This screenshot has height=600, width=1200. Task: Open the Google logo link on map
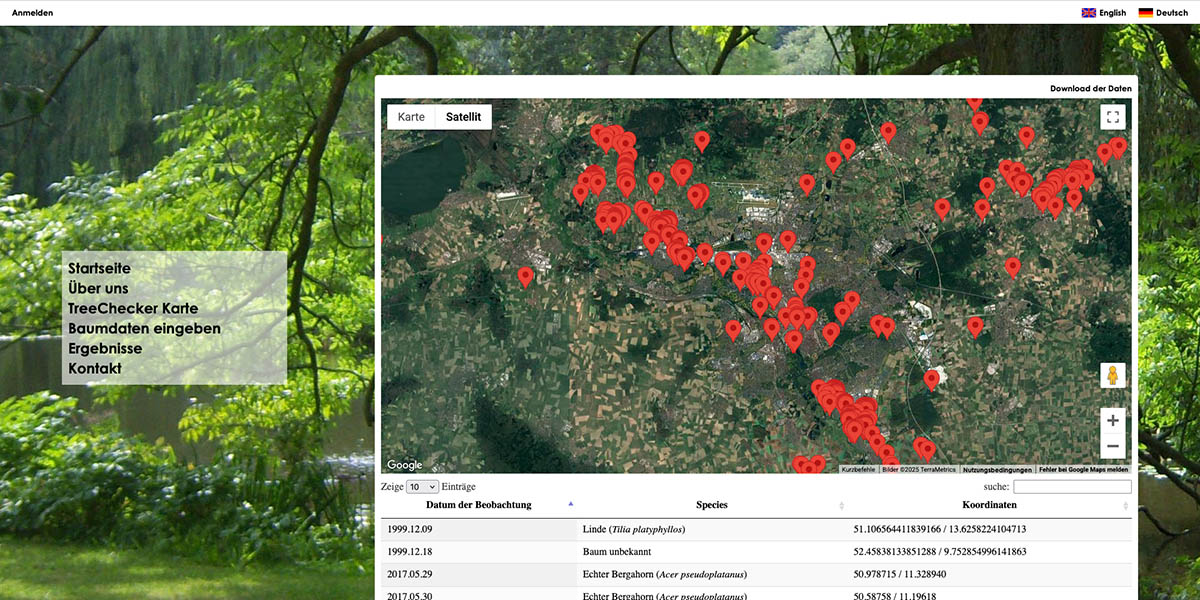pyautogui.click(x=405, y=465)
